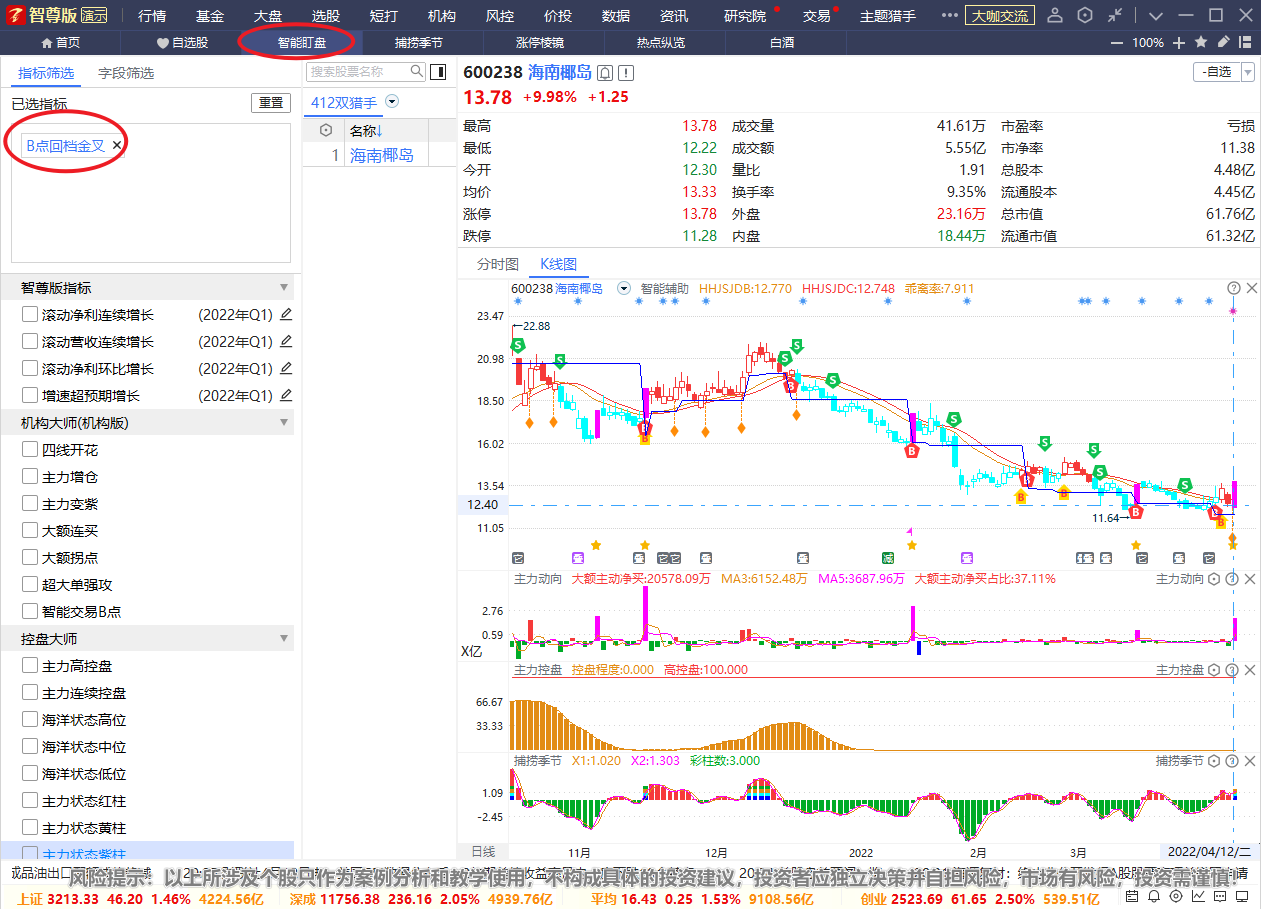Check the 滚动营收连续增长 checkbox
This screenshot has width=1261, height=909.
point(30,341)
